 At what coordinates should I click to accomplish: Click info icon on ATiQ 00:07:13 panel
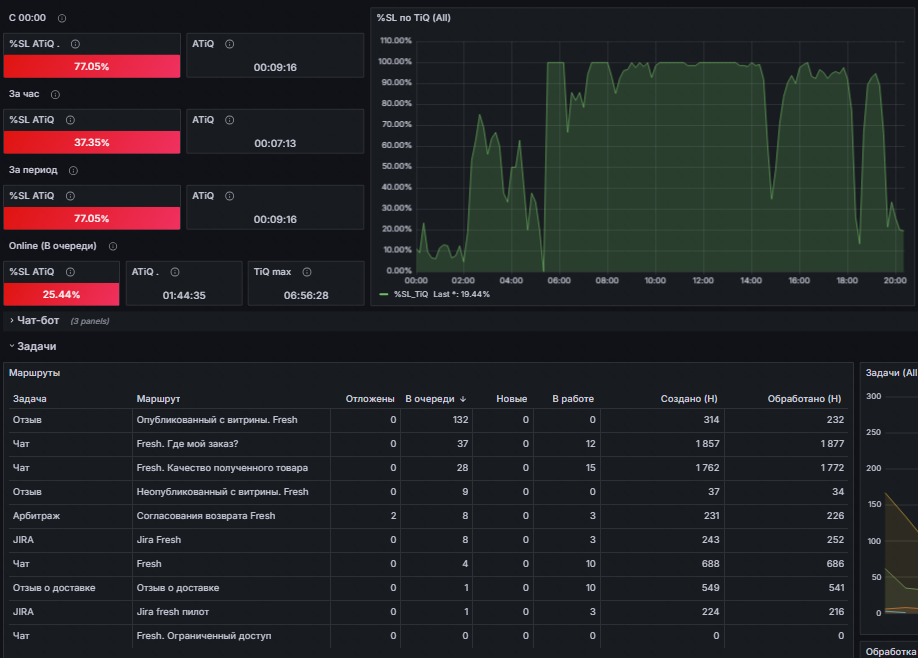(230, 120)
